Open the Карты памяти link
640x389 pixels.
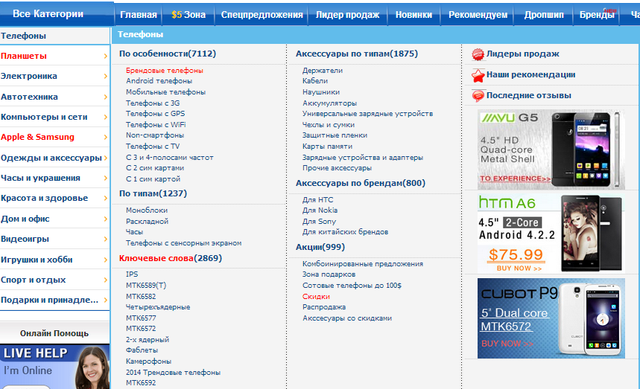(327, 147)
